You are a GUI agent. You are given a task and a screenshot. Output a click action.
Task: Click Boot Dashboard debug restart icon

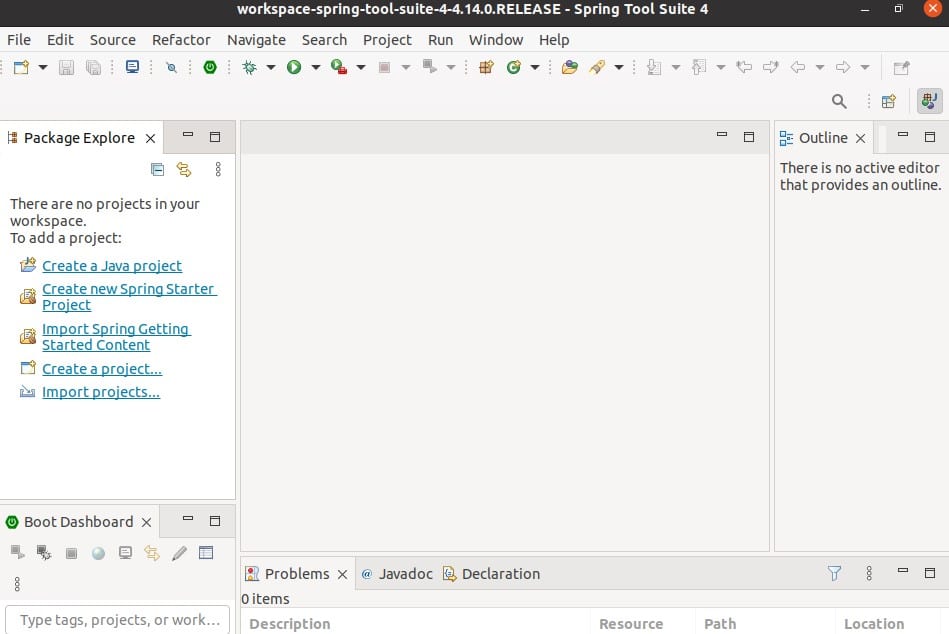[44, 552]
